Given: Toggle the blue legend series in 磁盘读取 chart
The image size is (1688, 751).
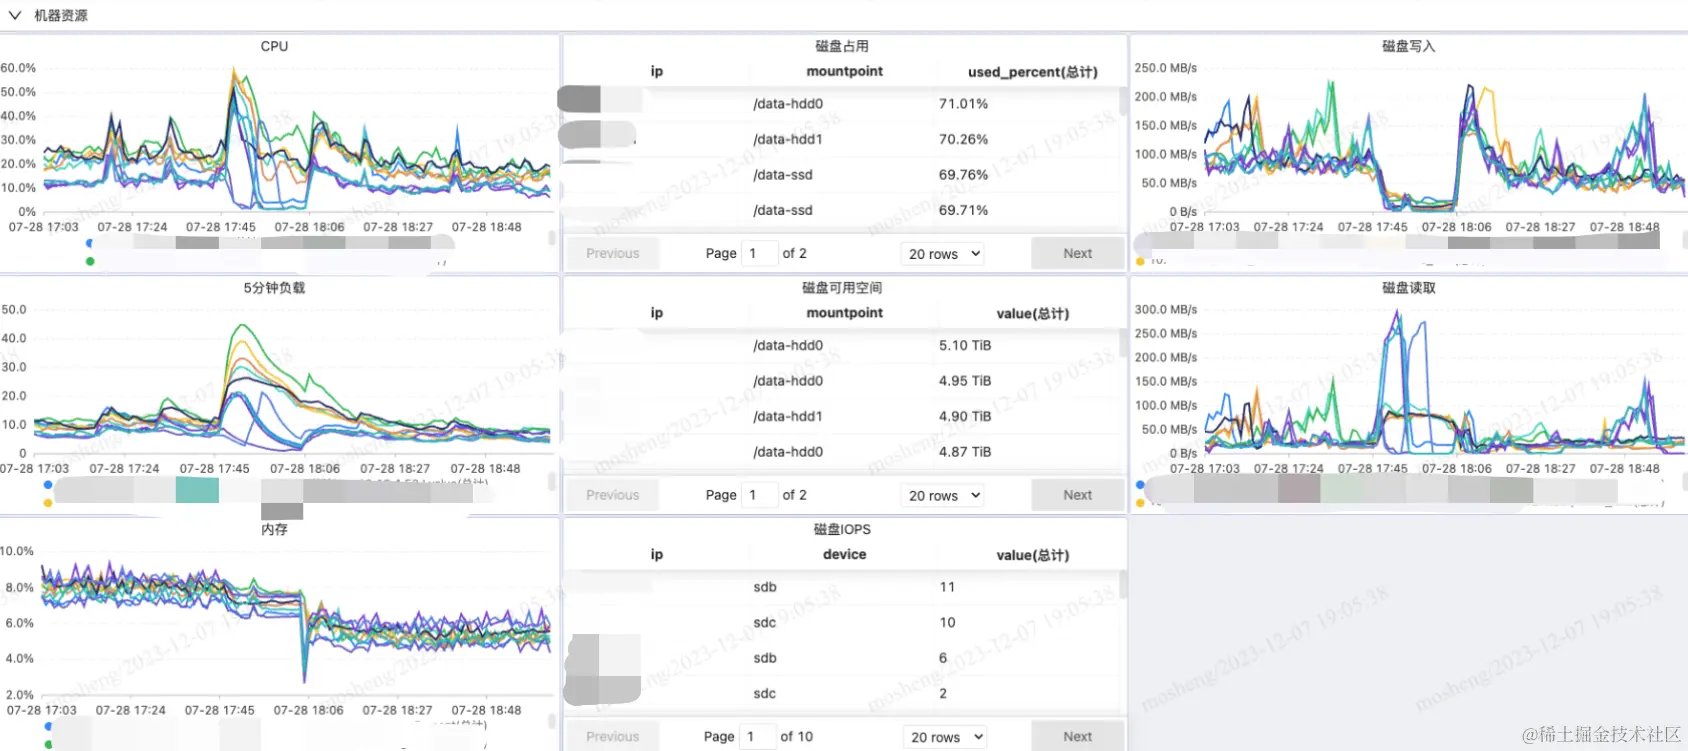Looking at the screenshot, I should tap(1140, 485).
